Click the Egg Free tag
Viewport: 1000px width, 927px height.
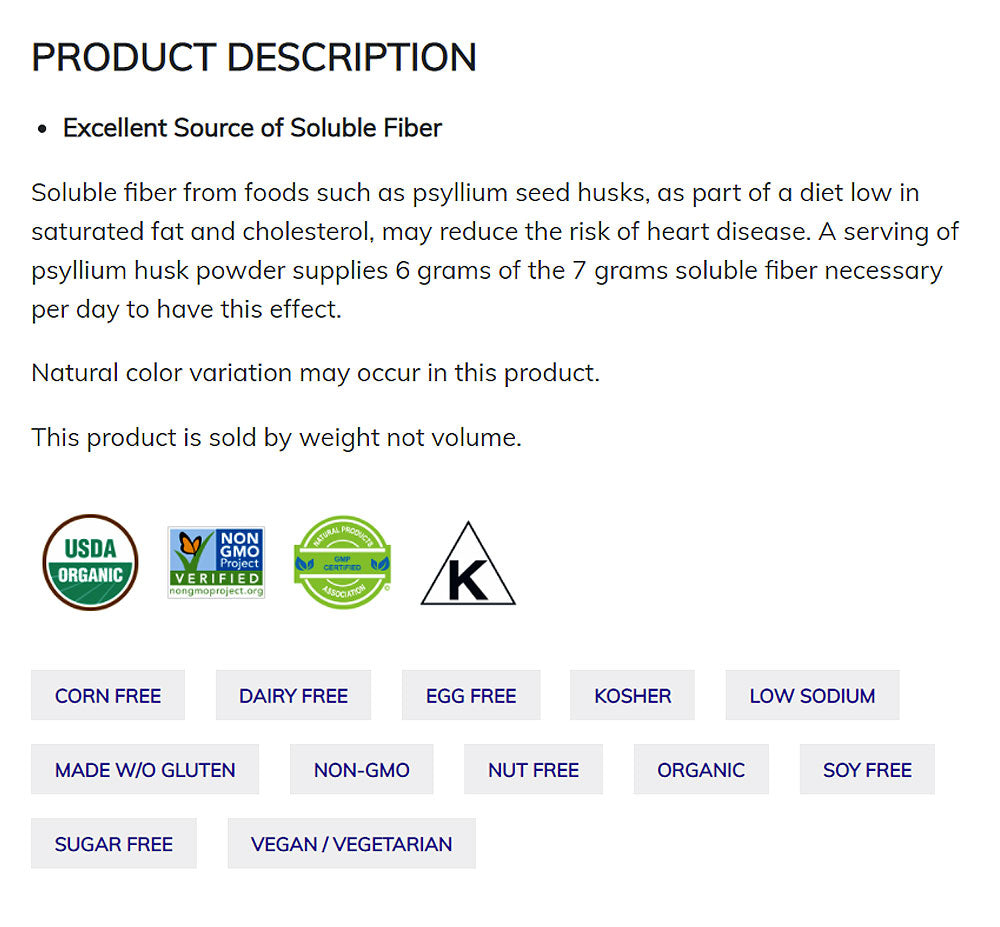[x=471, y=696]
